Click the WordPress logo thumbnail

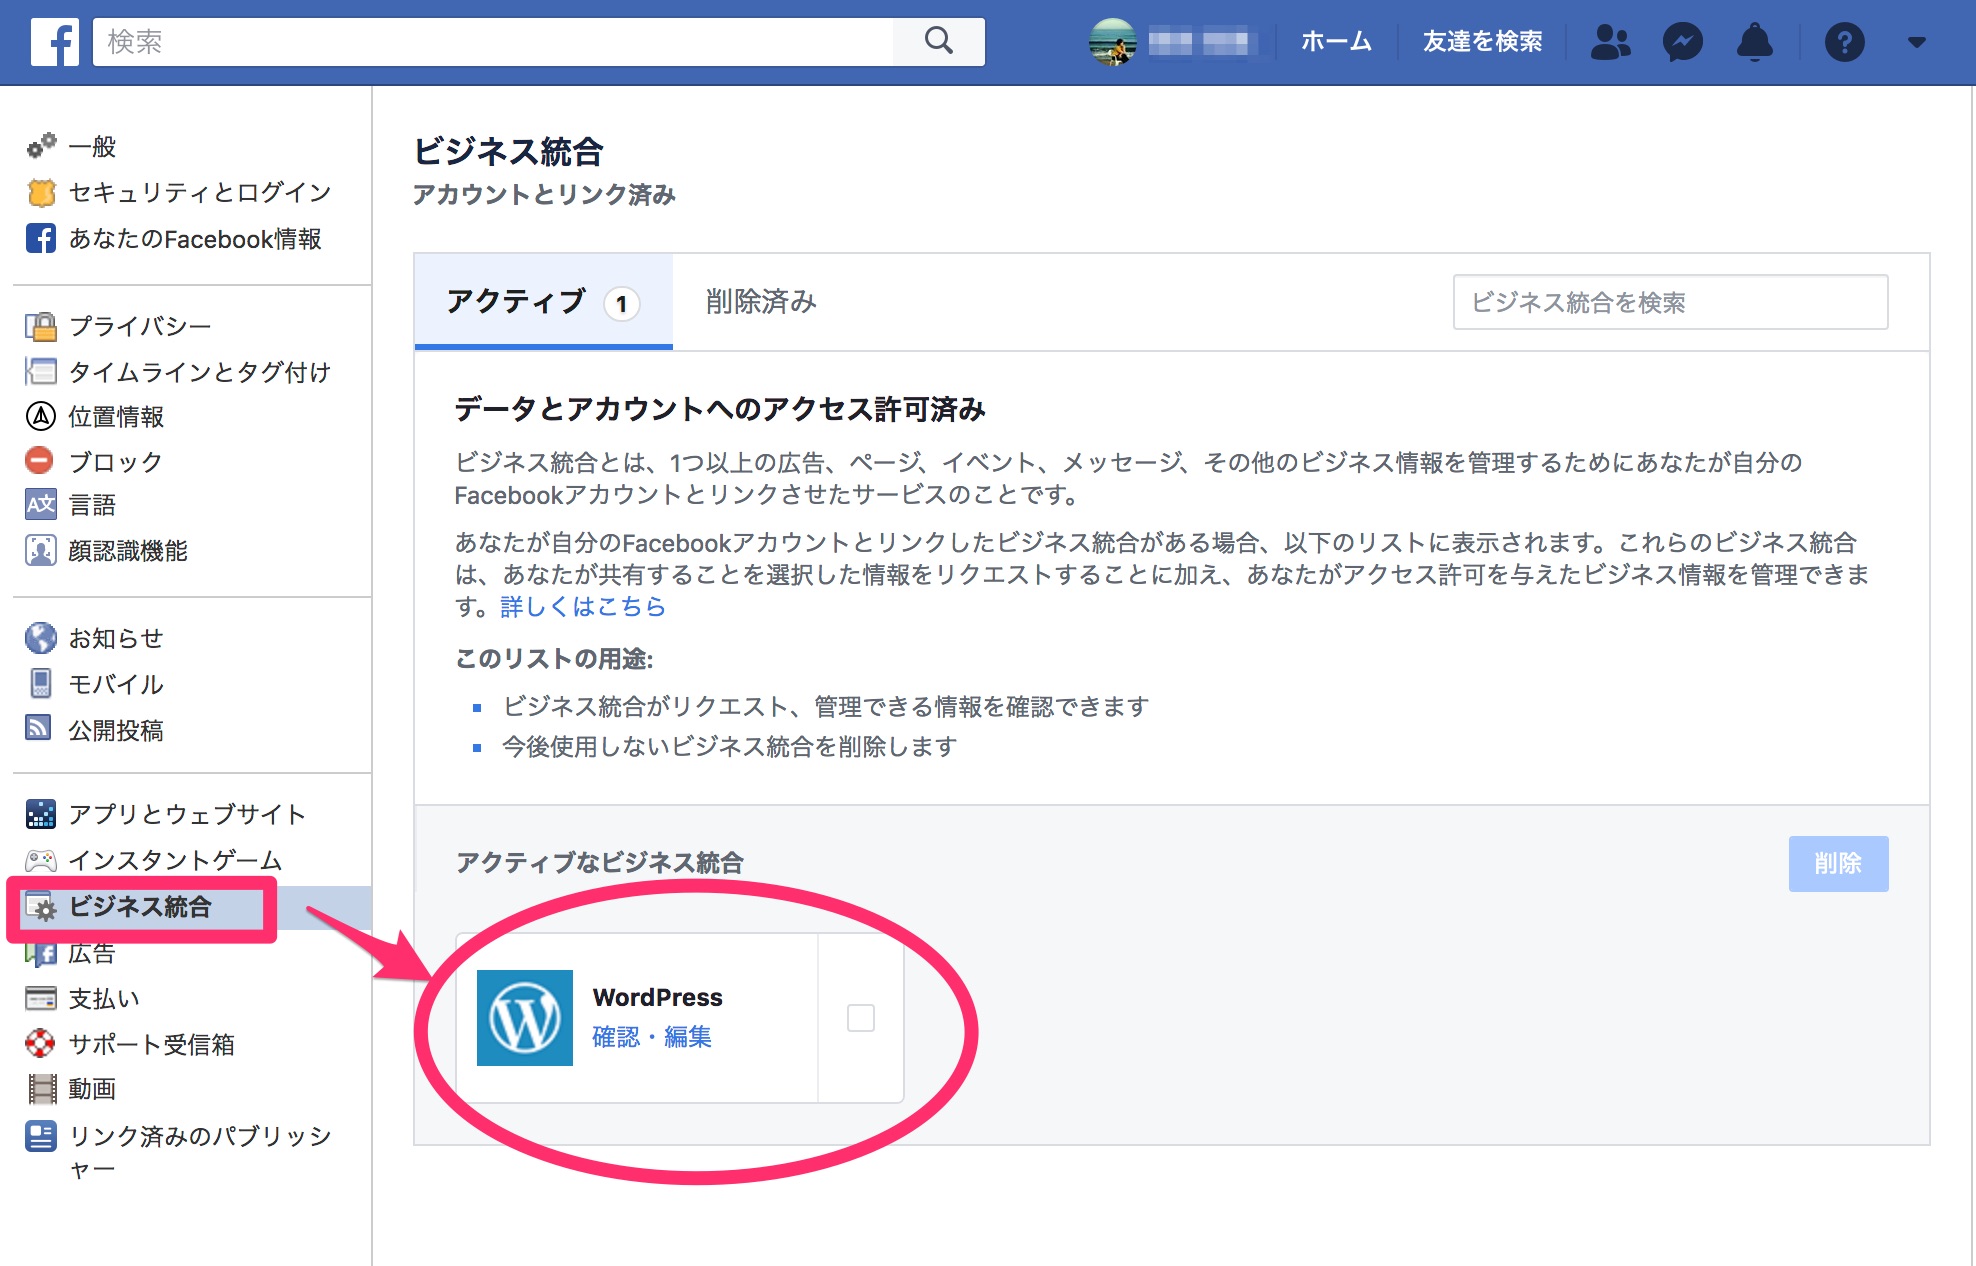click(x=525, y=1018)
